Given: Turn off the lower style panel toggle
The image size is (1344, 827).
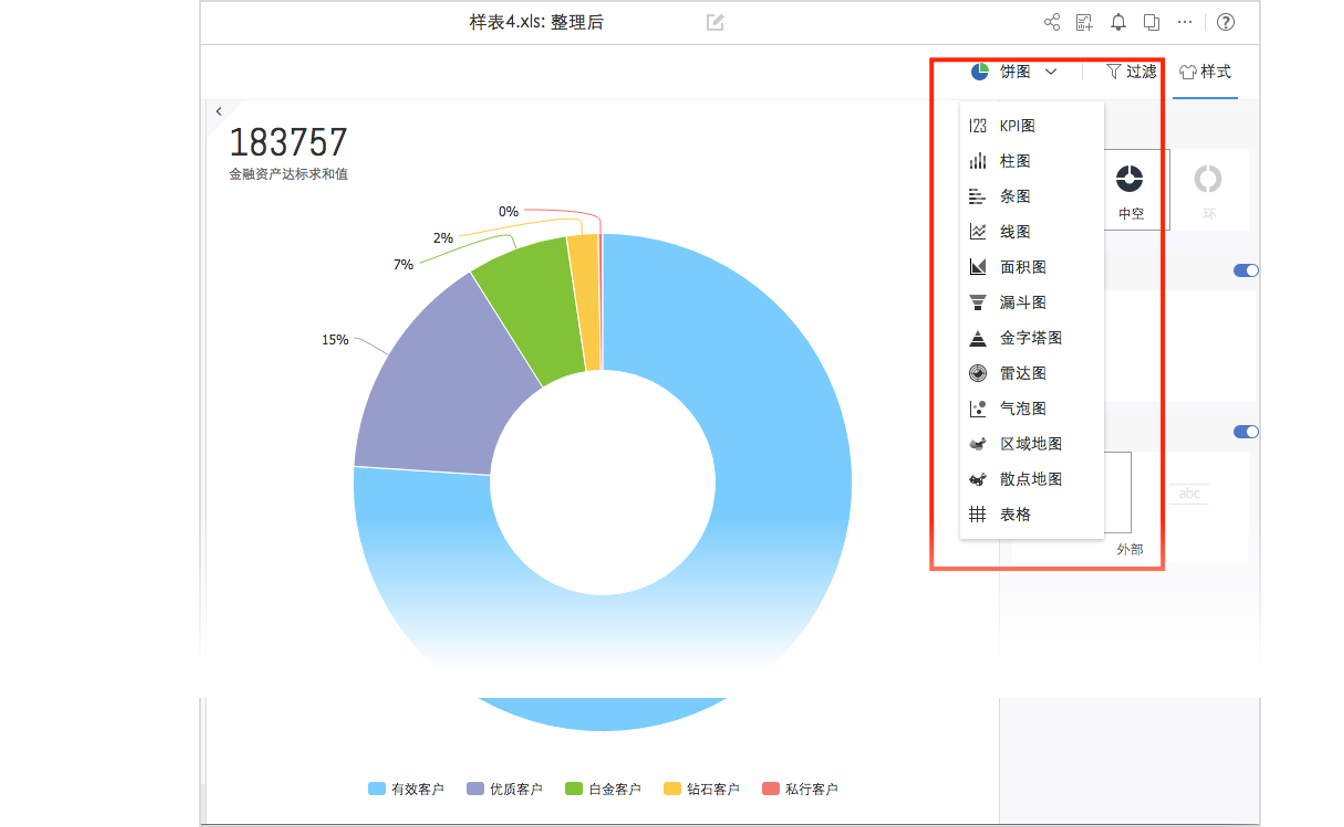Looking at the screenshot, I should click(1245, 431).
